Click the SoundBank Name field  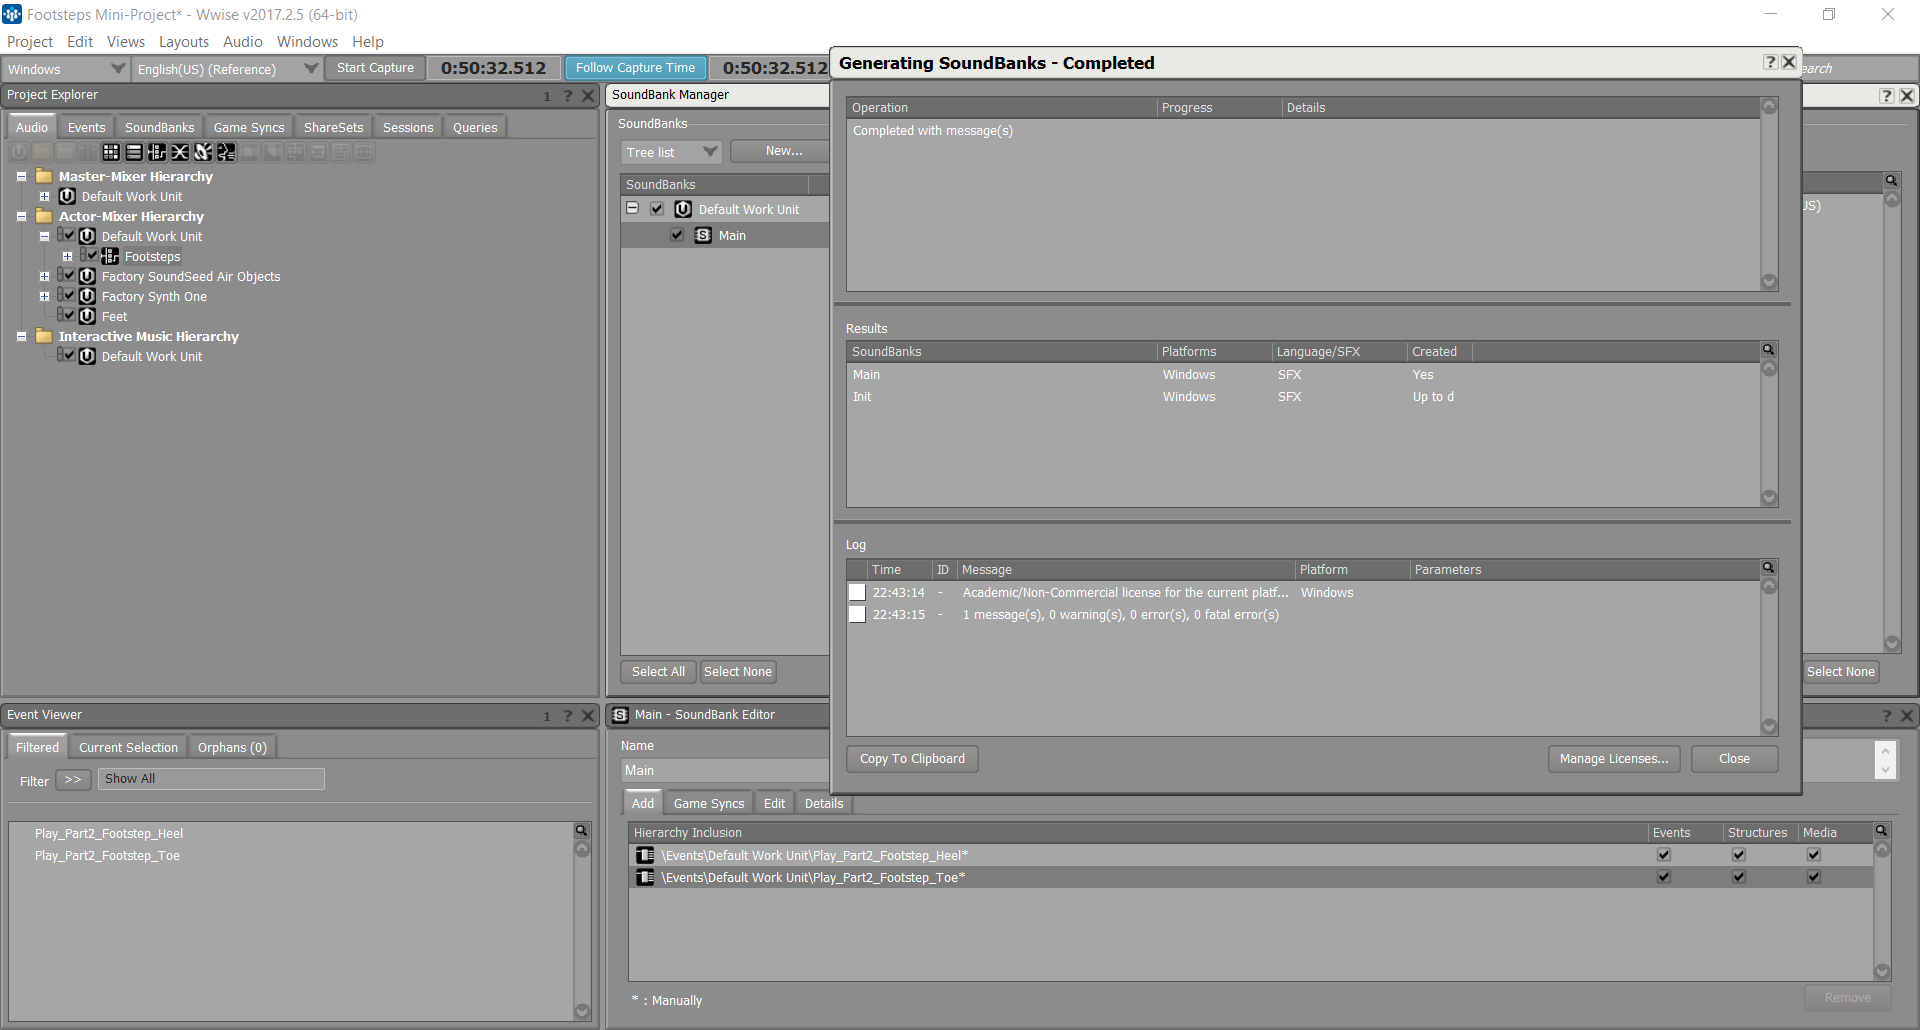click(x=726, y=770)
